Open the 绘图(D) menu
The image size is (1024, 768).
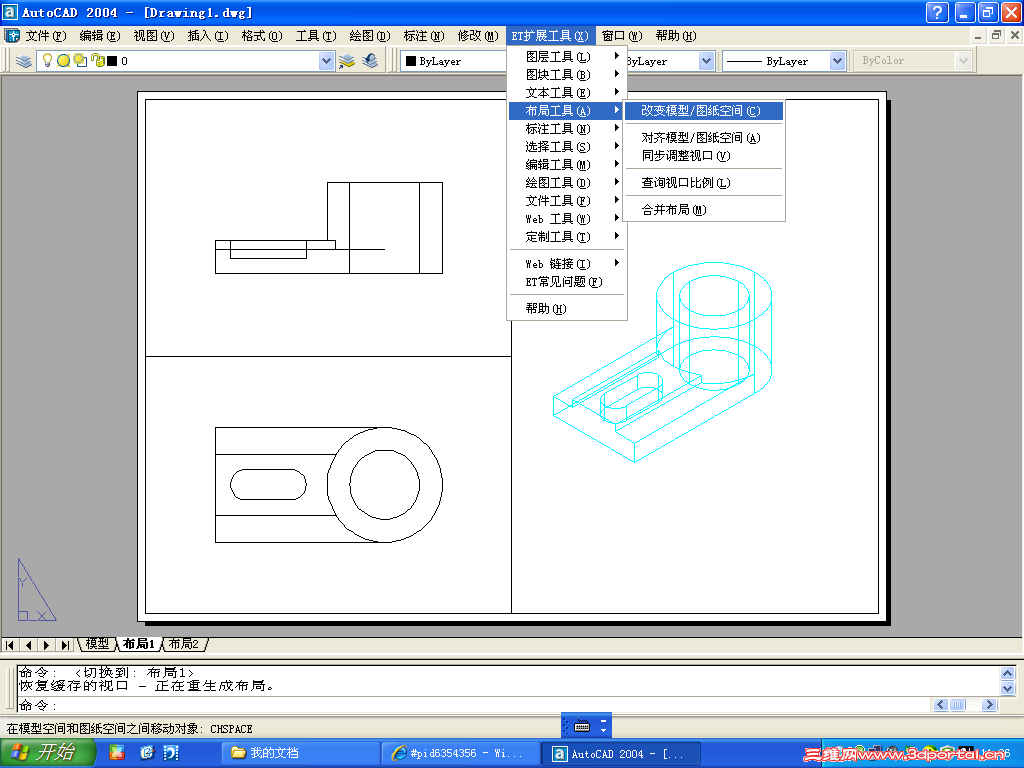point(370,36)
